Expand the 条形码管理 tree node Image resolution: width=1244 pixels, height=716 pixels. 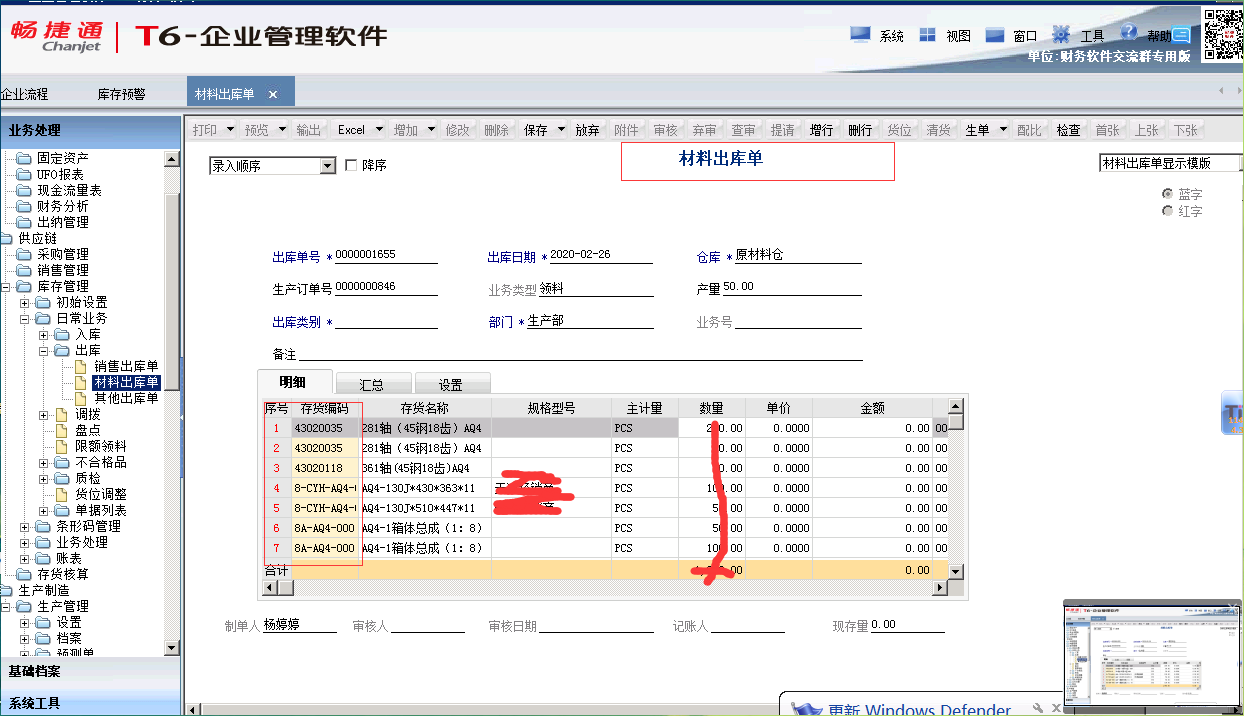pyautogui.click(x=26, y=526)
